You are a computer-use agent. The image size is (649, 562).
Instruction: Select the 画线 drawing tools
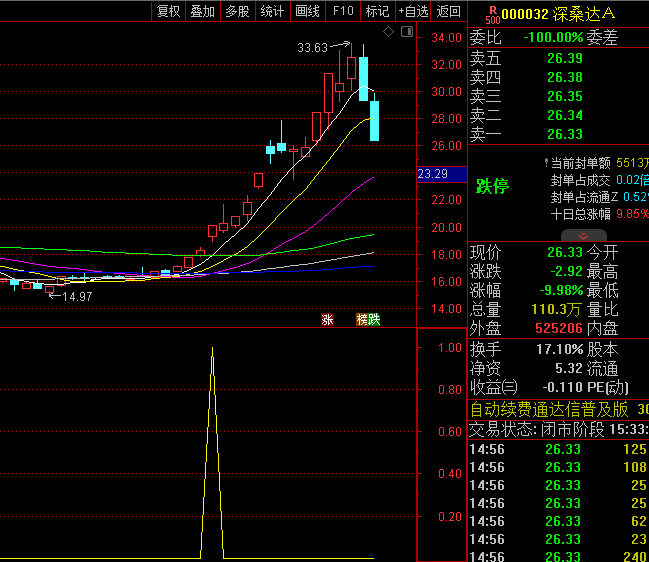[x=307, y=11]
